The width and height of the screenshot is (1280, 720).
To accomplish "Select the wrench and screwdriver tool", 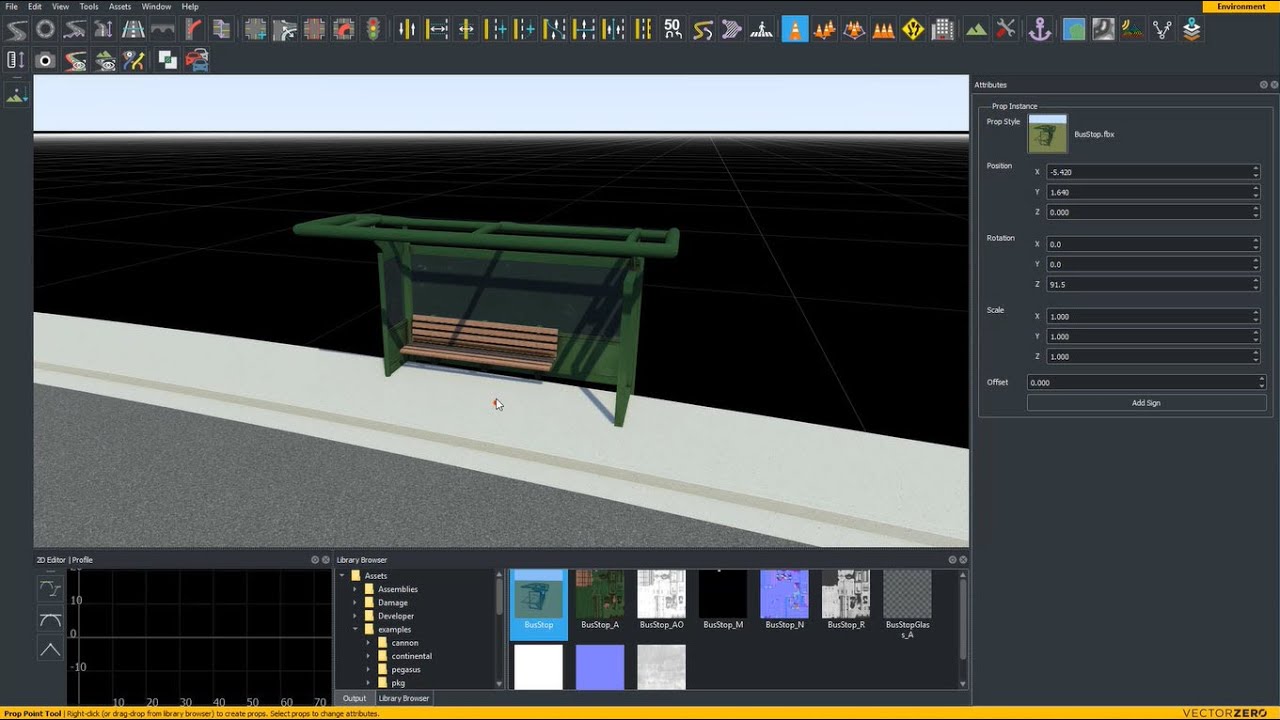I will pyautogui.click(x=1006, y=30).
